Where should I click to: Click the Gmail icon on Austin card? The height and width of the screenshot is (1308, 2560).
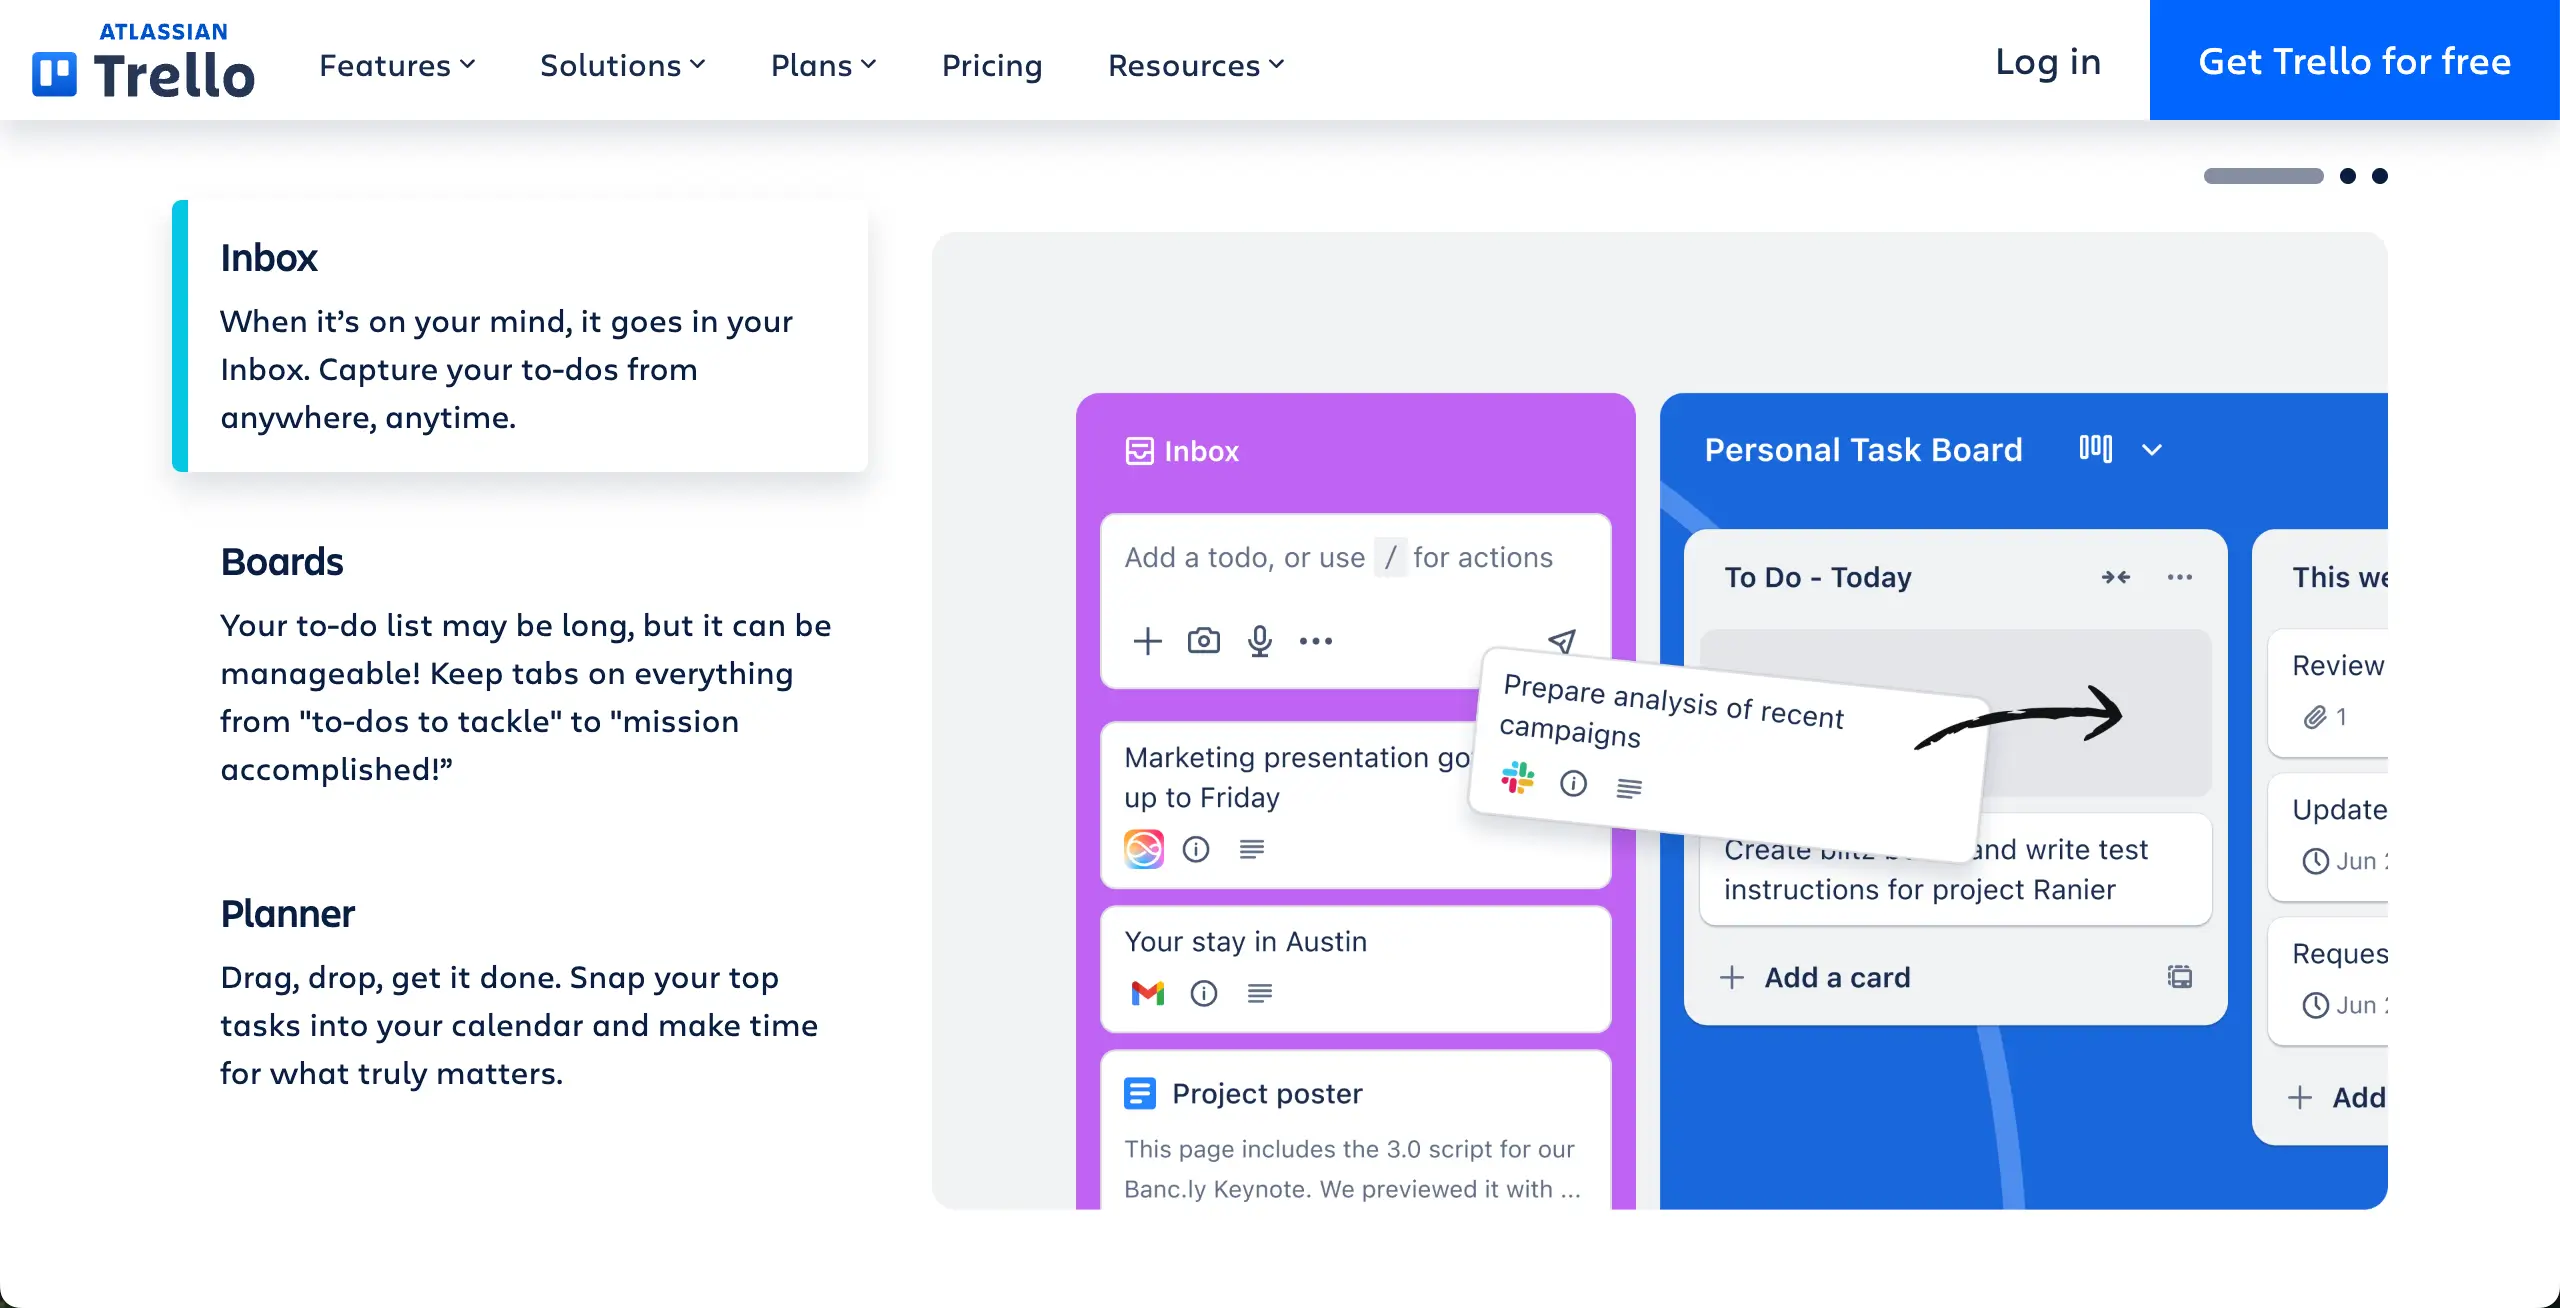coord(1148,993)
